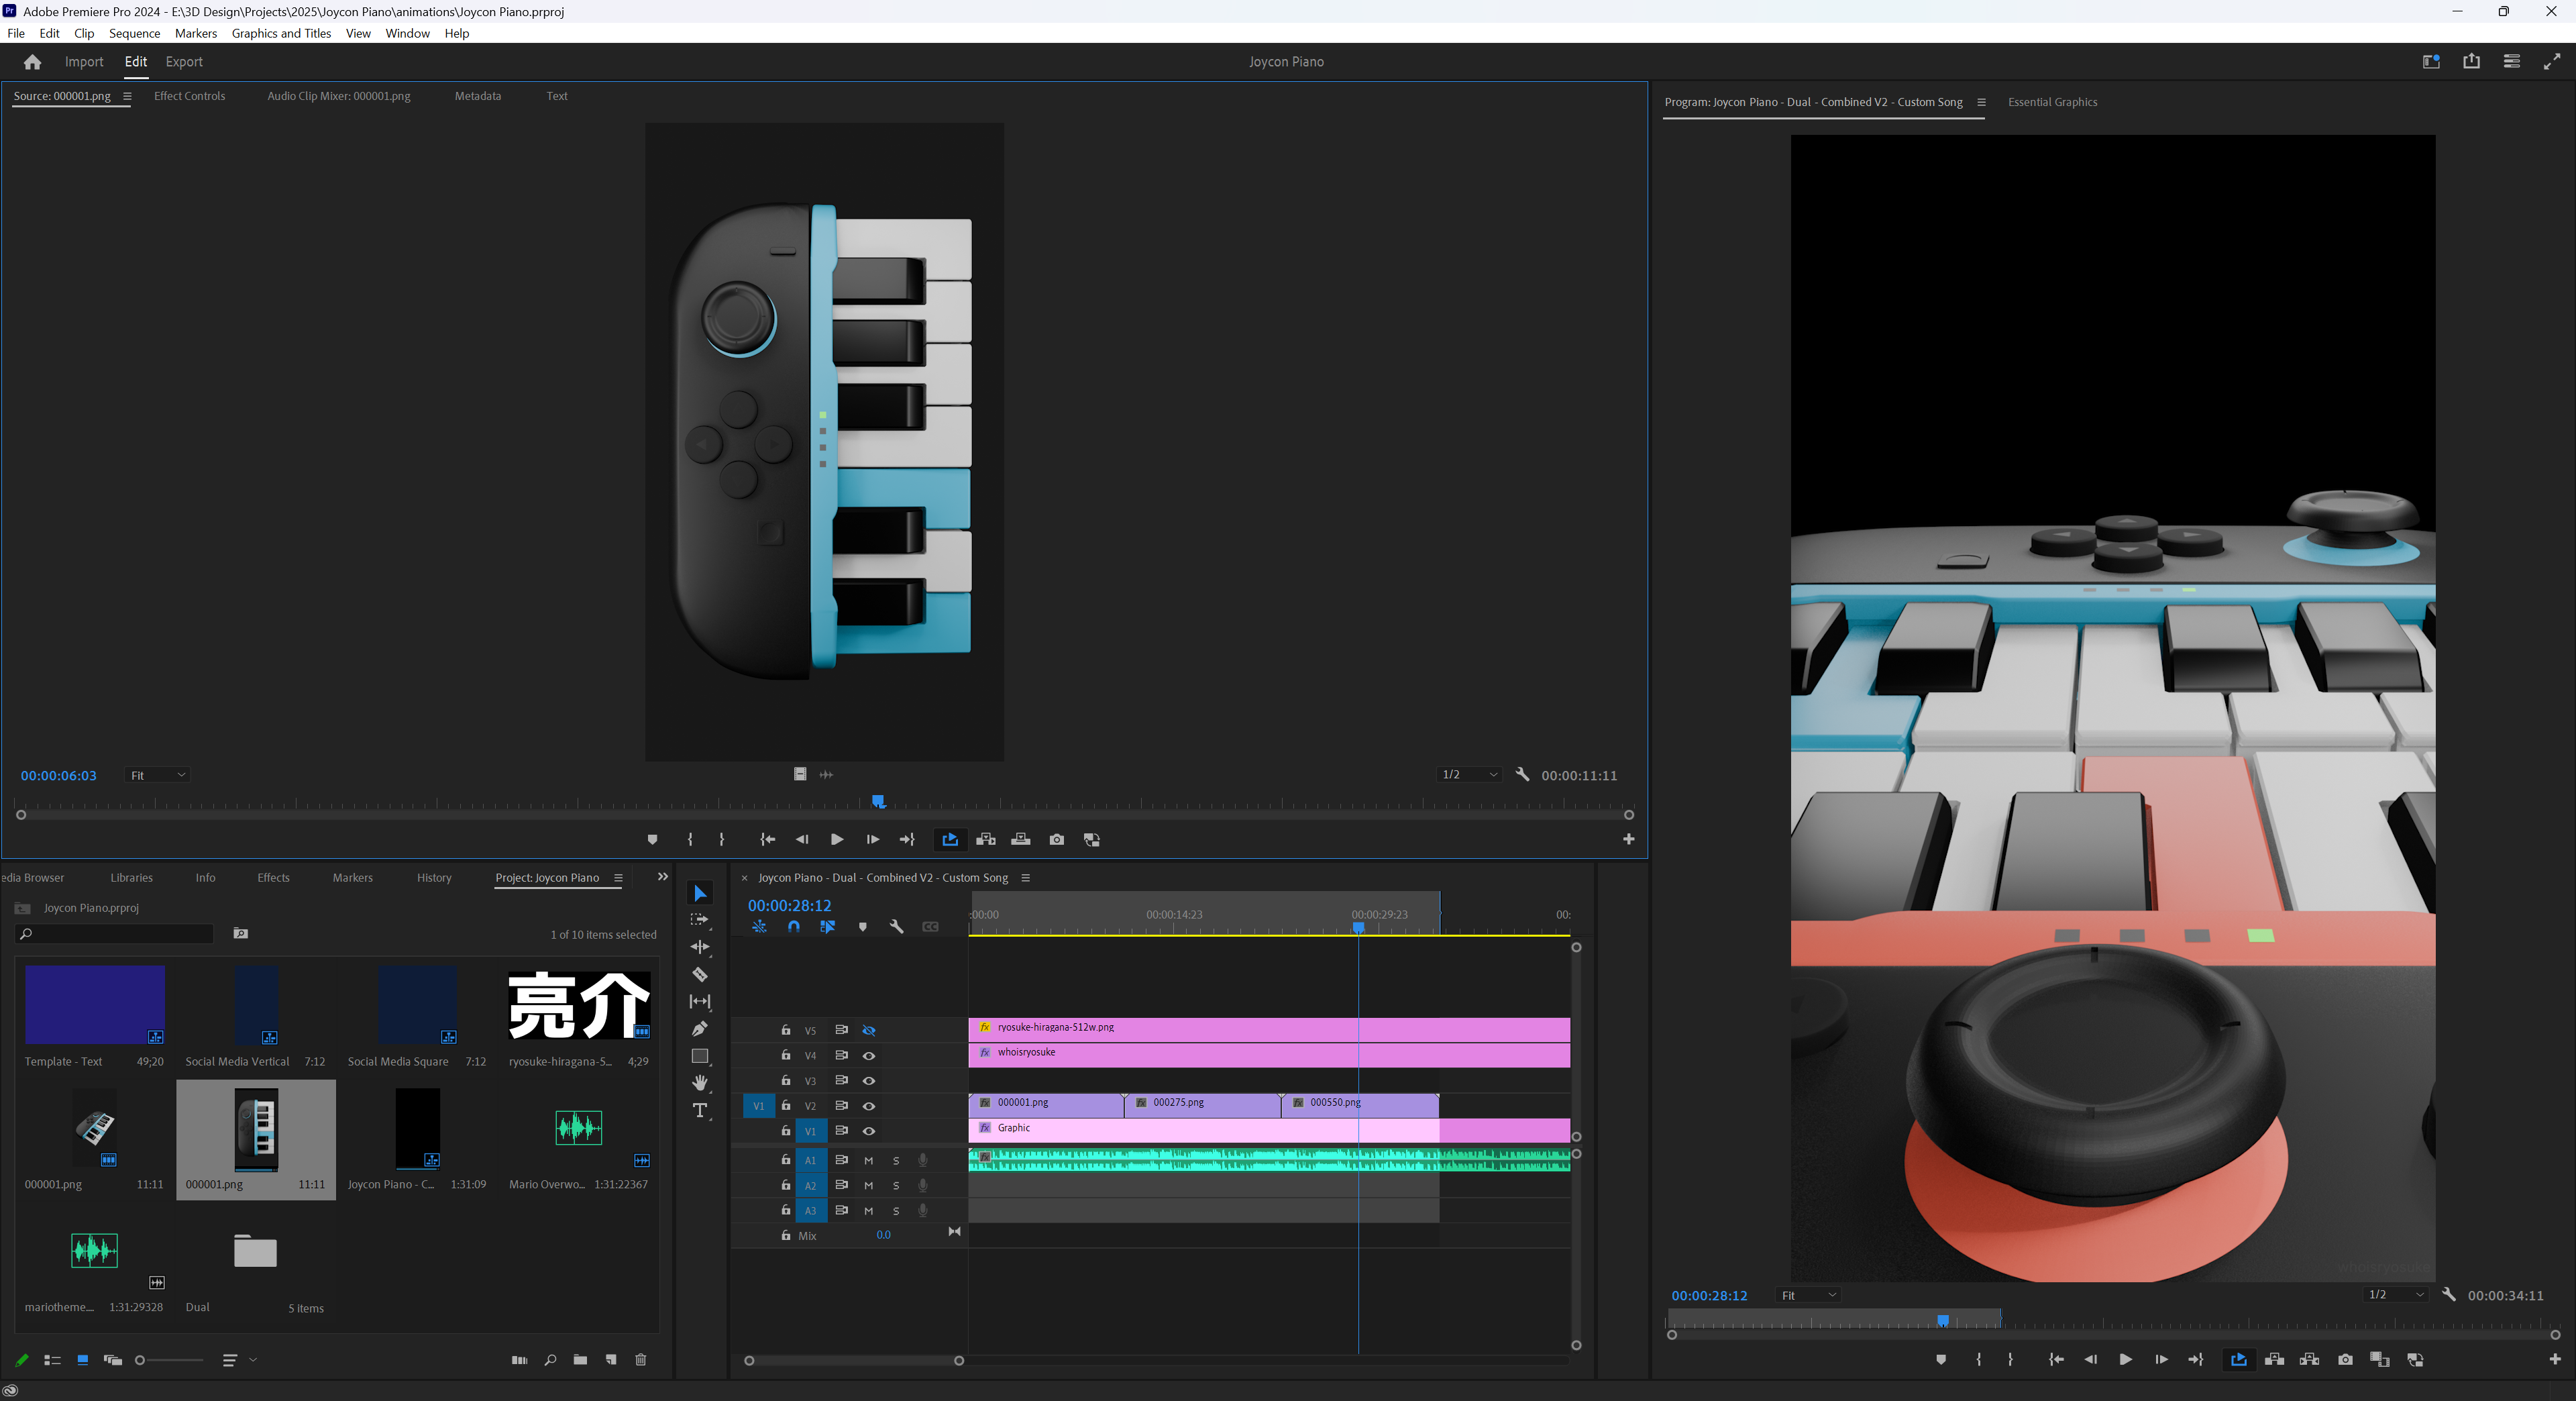Adjust the Mix track volume value

point(883,1235)
